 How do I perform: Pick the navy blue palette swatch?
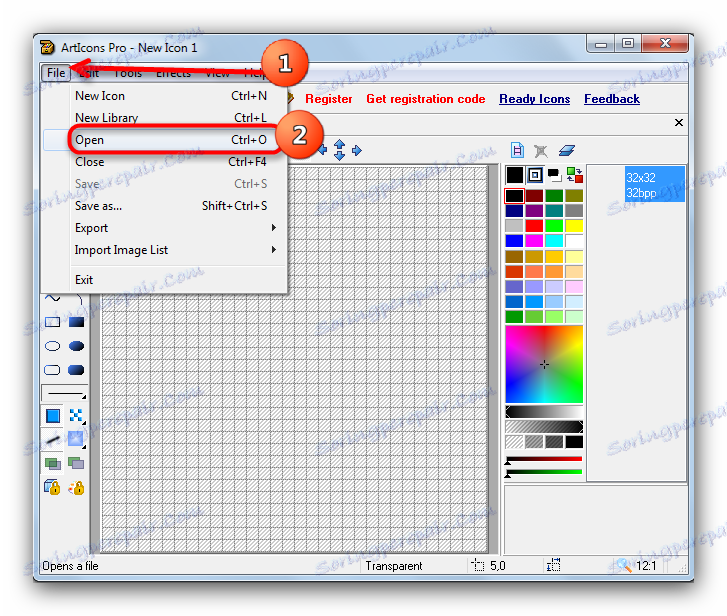point(514,211)
